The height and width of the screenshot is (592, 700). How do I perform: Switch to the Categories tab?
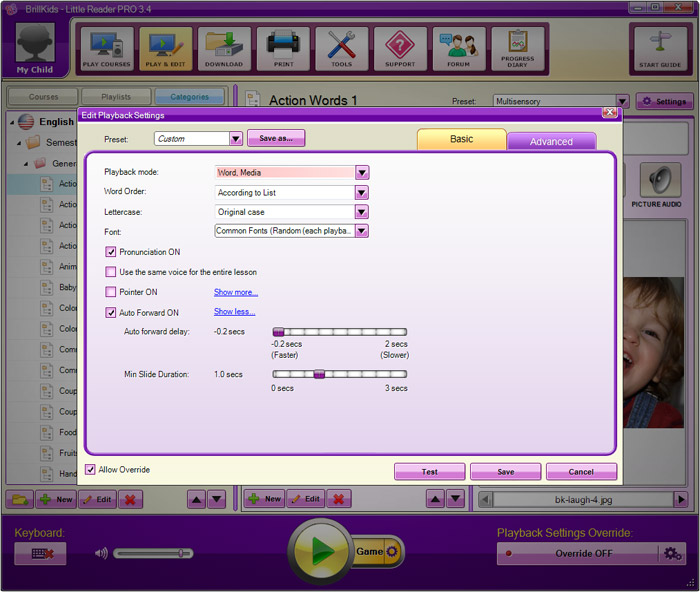(x=190, y=97)
